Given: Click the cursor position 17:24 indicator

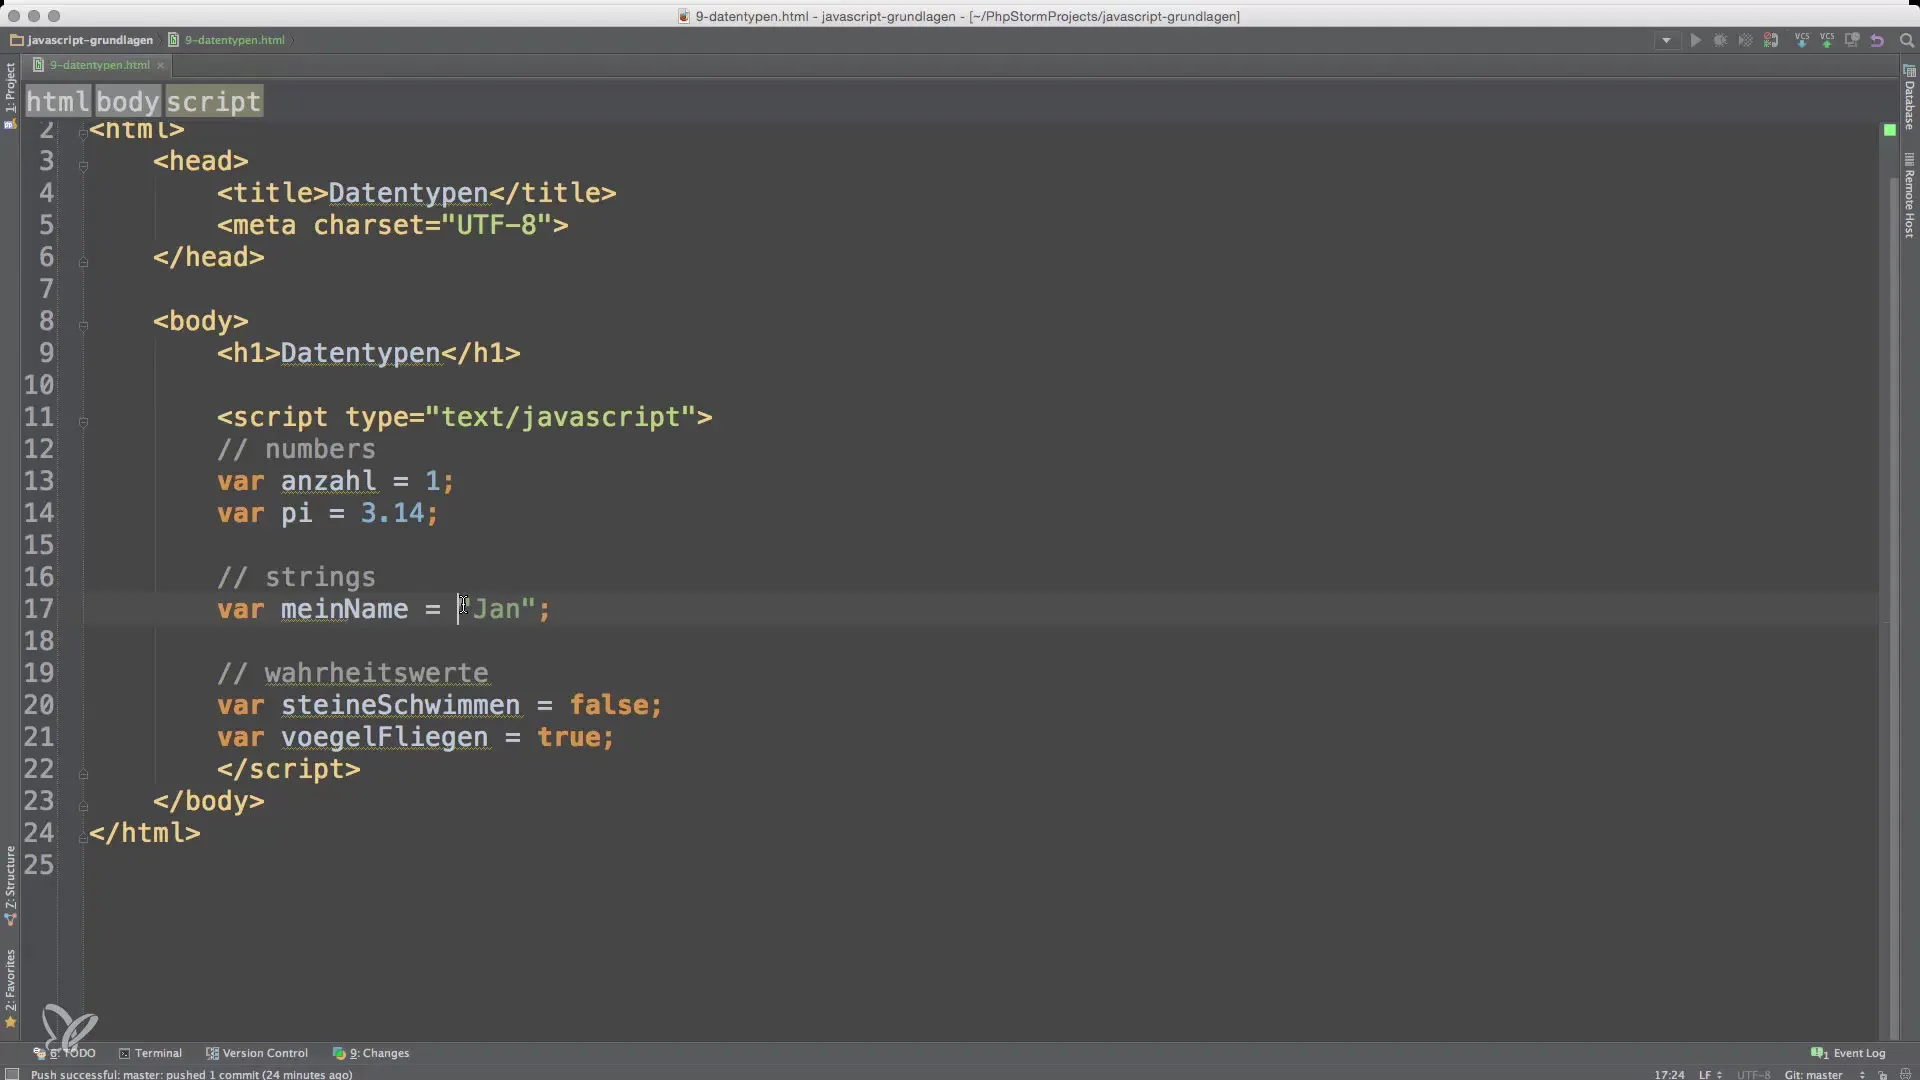Looking at the screenshot, I should click(x=1669, y=1075).
